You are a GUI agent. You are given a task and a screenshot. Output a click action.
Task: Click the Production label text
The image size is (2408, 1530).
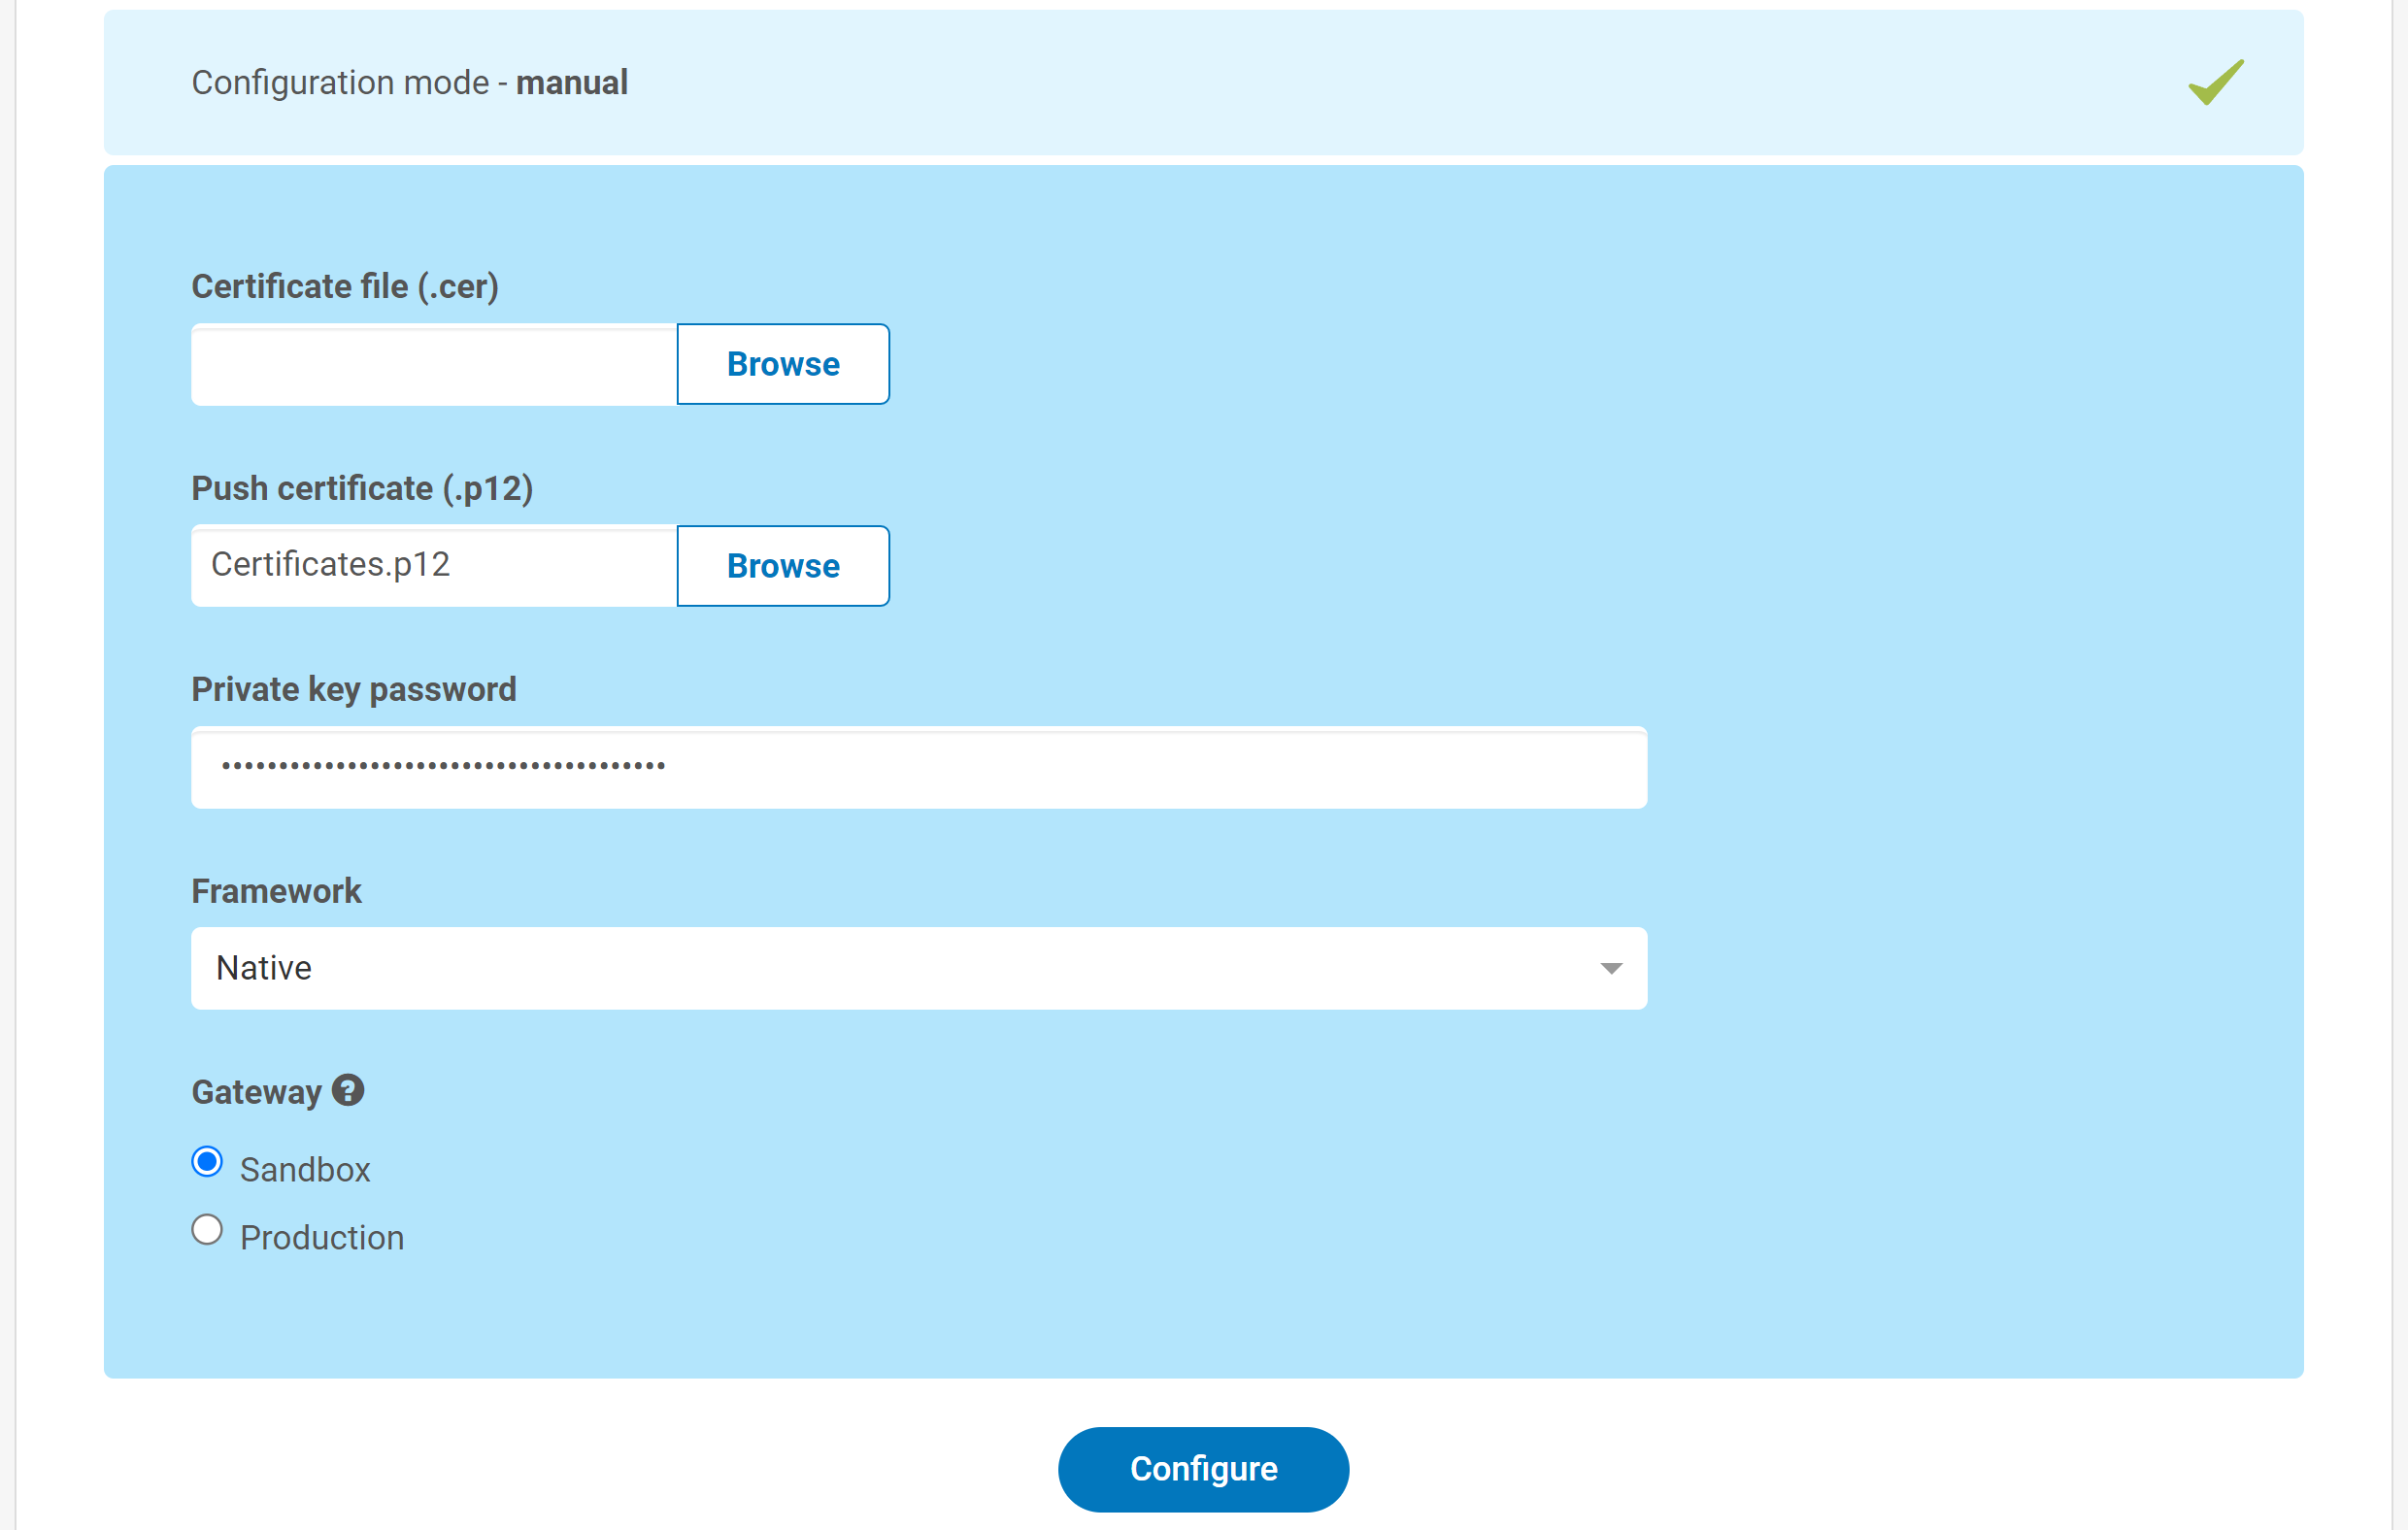pyautogui.click(x=322, y=1238)
